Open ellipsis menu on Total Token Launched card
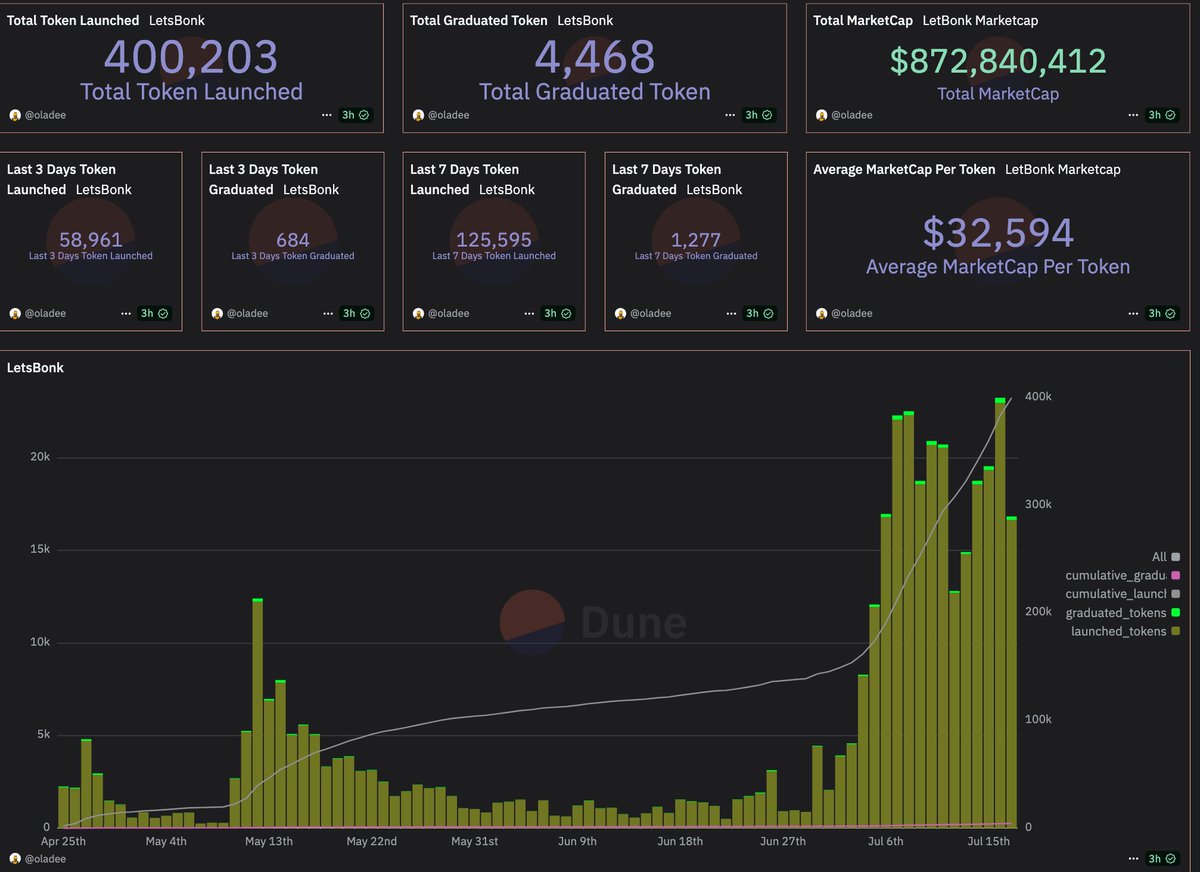The image size is (1200, 872). point(326,115)
